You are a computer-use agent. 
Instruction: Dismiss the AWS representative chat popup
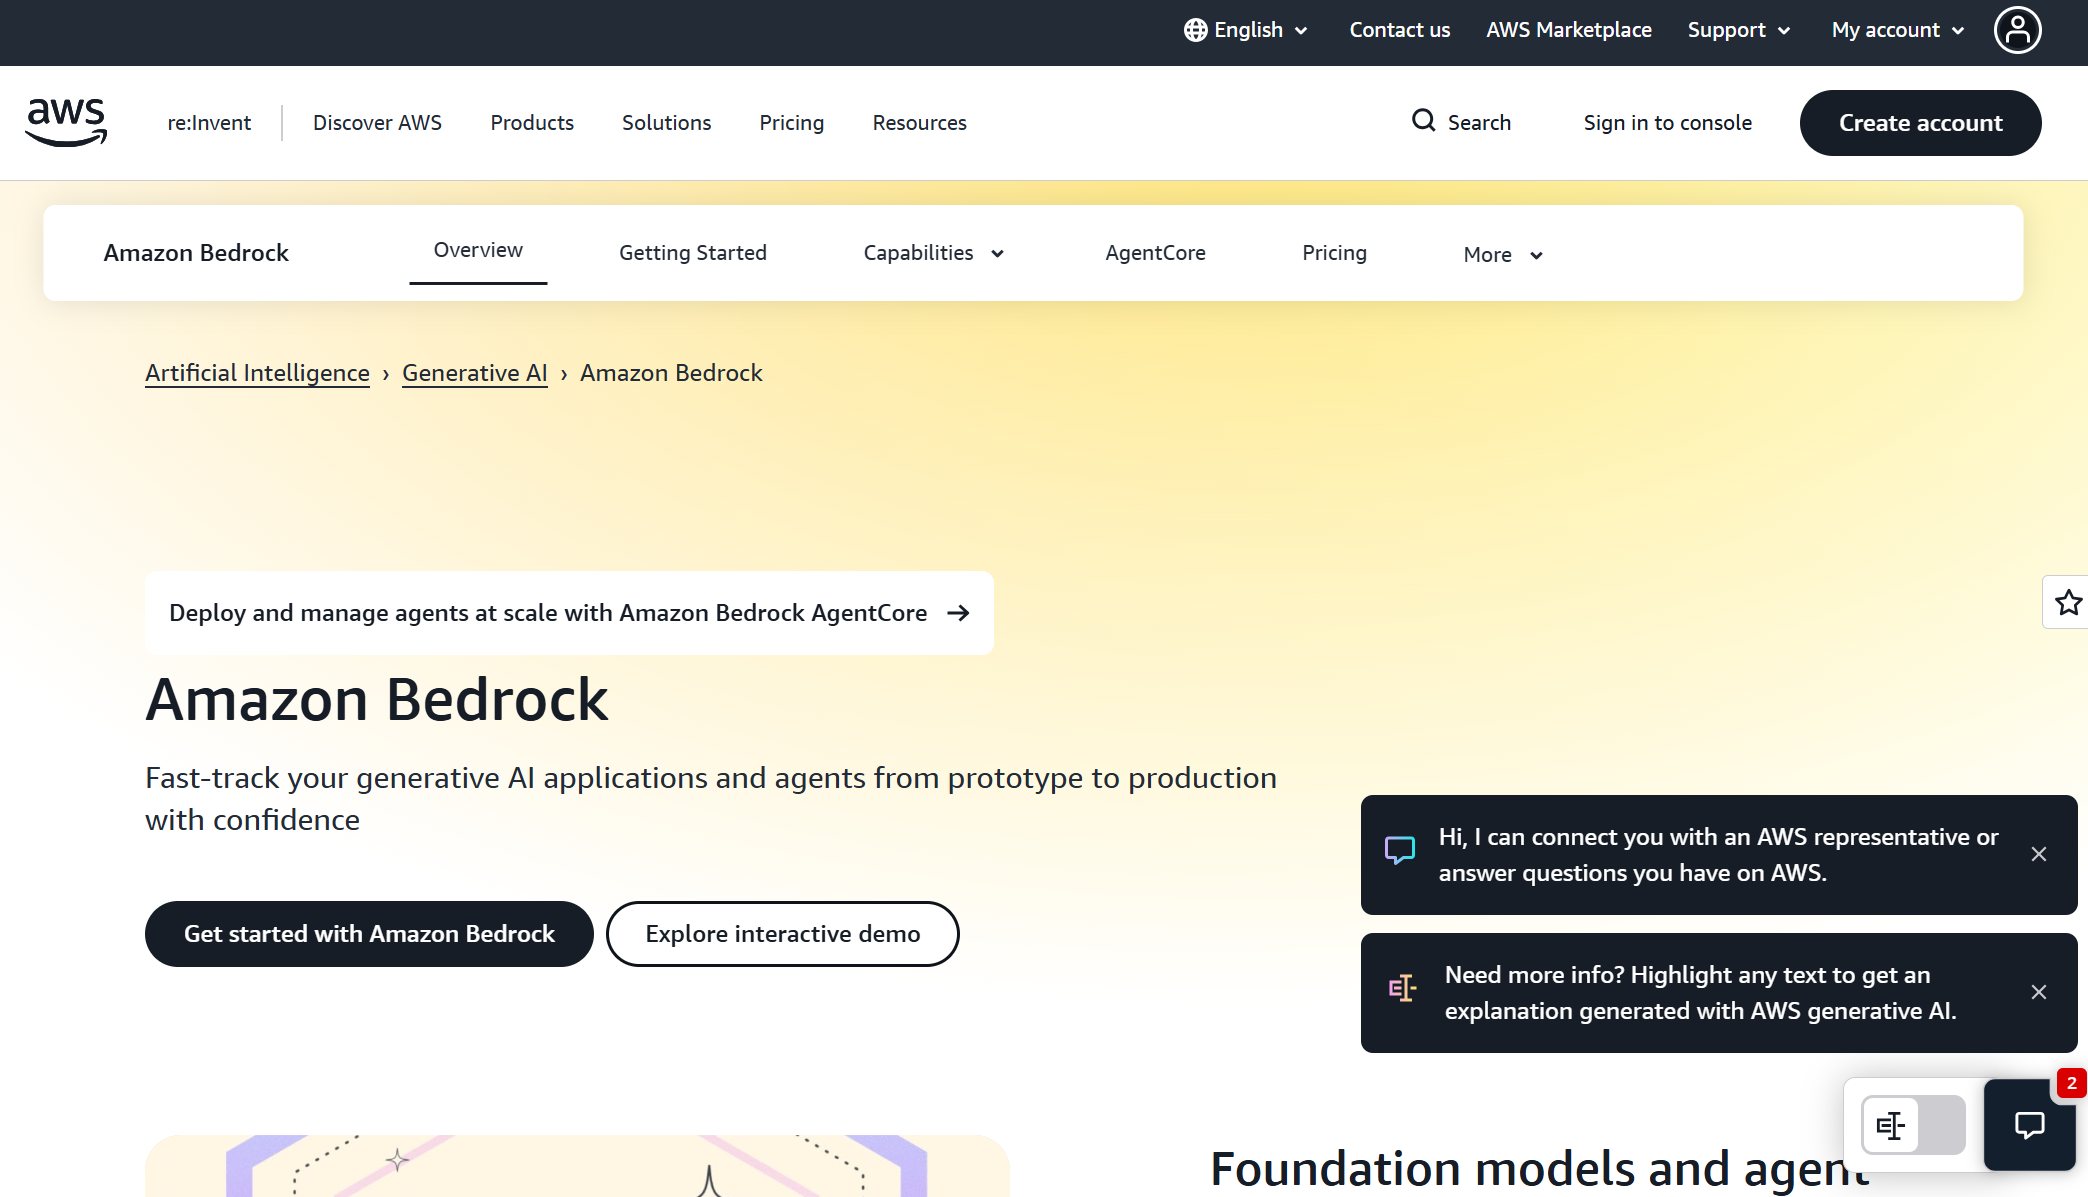pos(2039,855)
